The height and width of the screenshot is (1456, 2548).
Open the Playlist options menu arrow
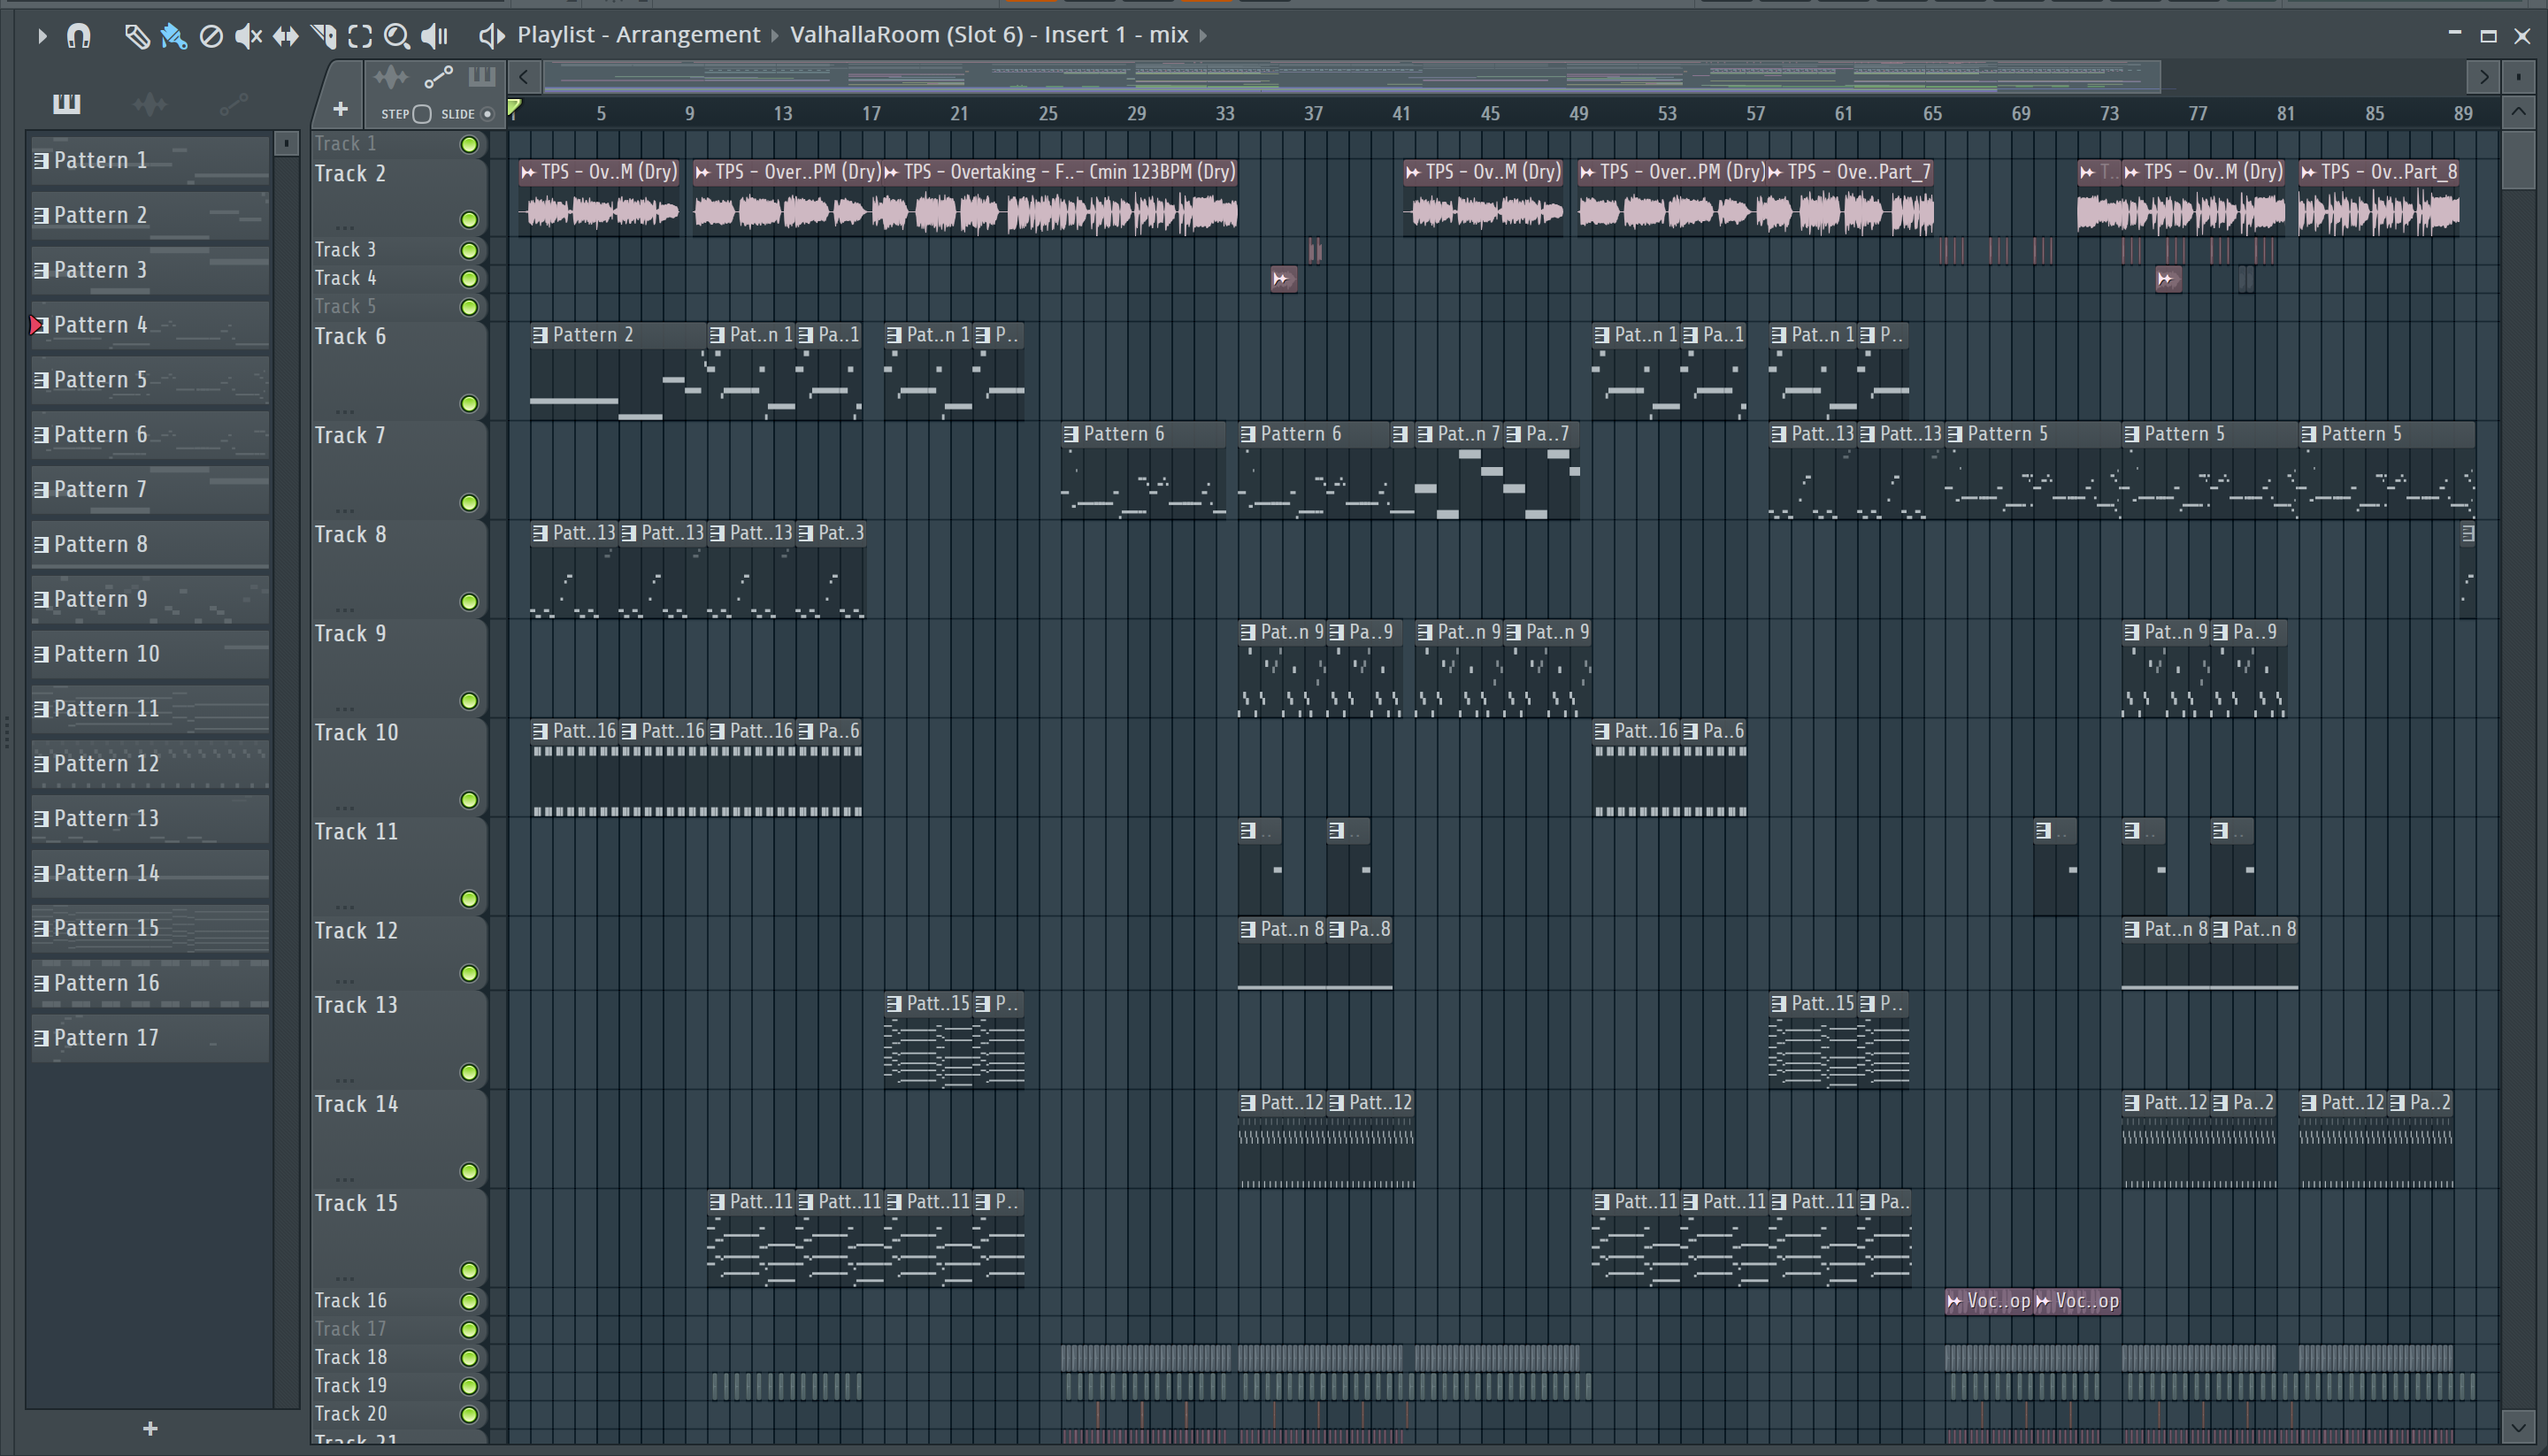41,36
